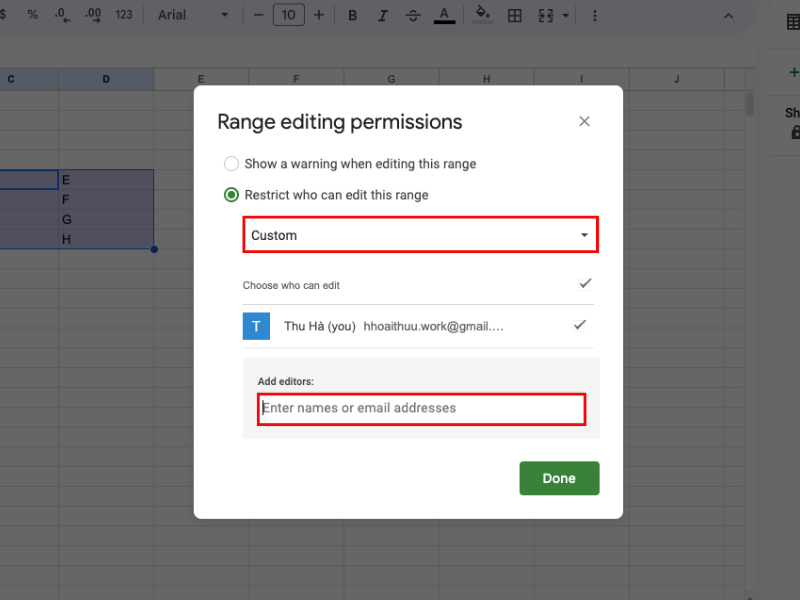Open the borders tool
Screen dimensions: 800x600
514,16
